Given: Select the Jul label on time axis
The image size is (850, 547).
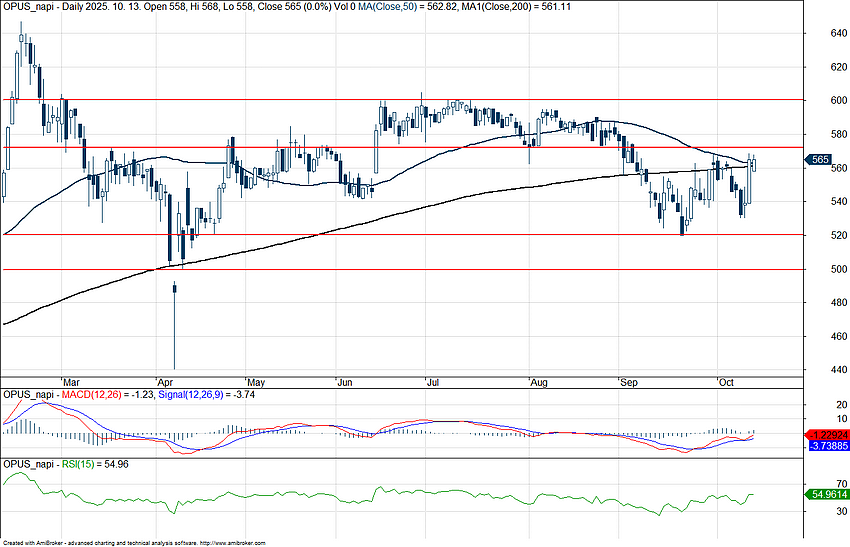Looking at the screenshot, I should 432,382.
